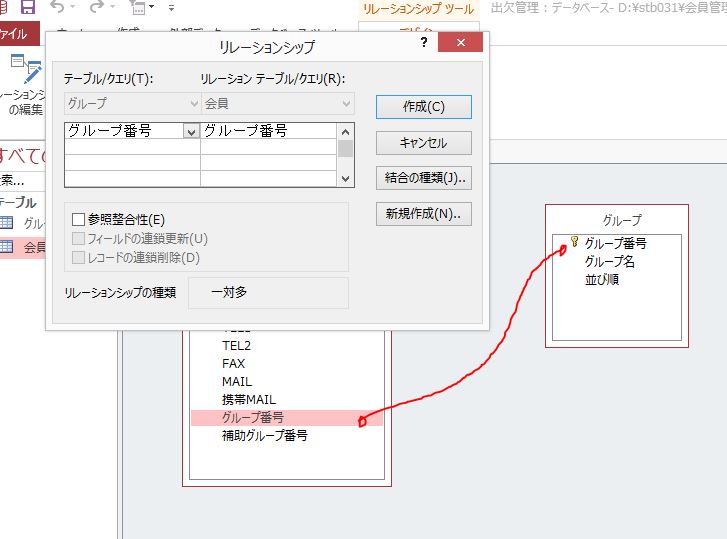The image size is (727, 539).
Task: Open the Customize Quick Access Toolbar arrow
Action: (x=172, y=7)
